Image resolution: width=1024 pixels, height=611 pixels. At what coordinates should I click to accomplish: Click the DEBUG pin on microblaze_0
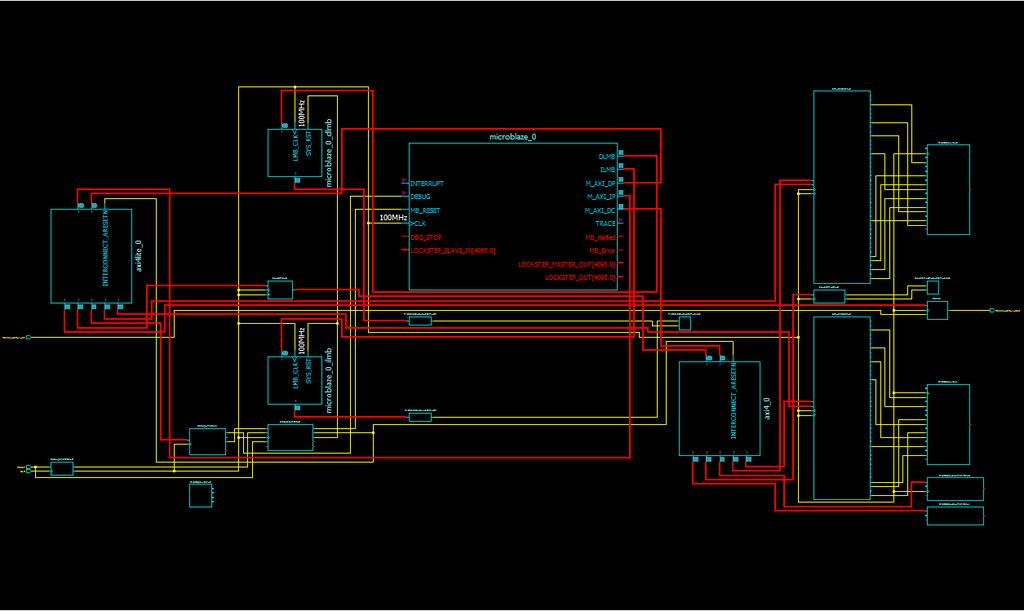420,196
